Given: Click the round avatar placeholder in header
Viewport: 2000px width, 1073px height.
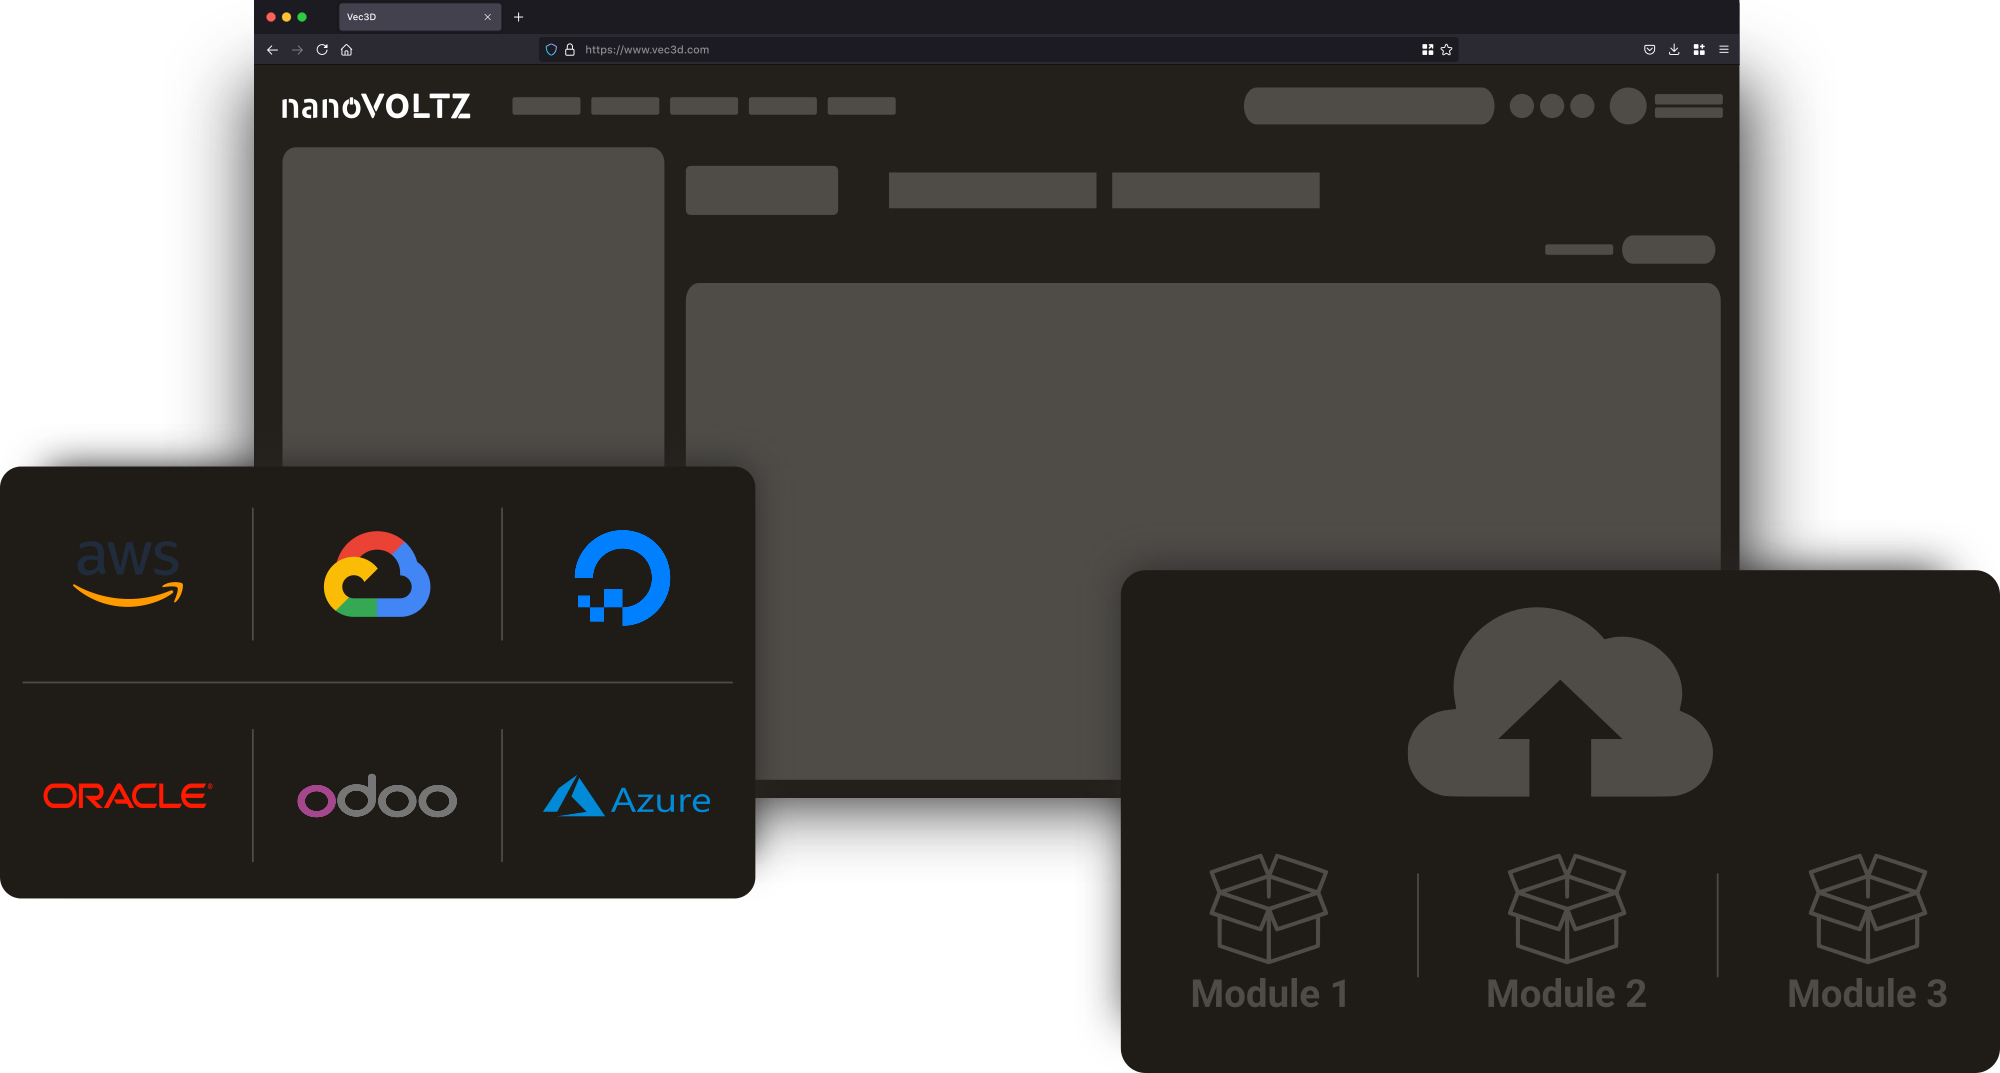Looking at the screenshot, I should tap(1628, 106).
